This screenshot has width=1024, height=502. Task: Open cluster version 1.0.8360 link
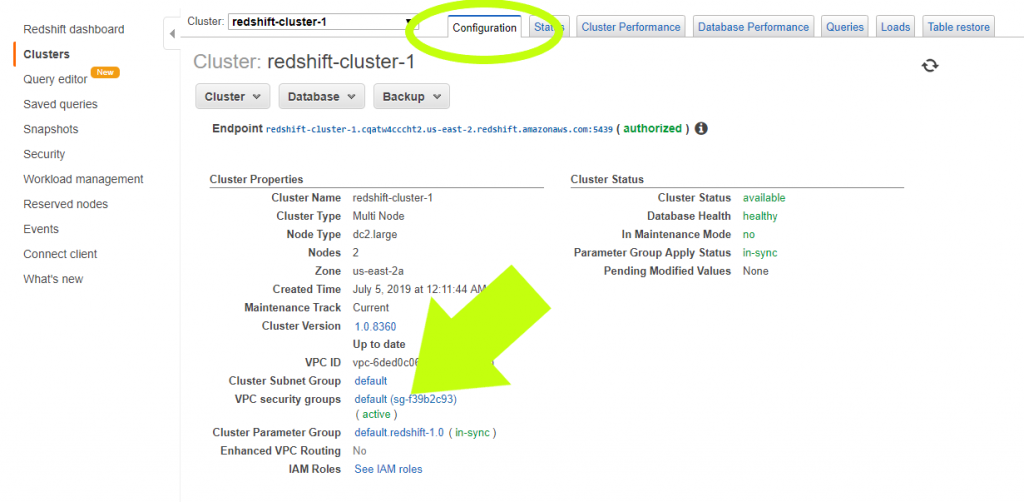(x=375, y=326)
